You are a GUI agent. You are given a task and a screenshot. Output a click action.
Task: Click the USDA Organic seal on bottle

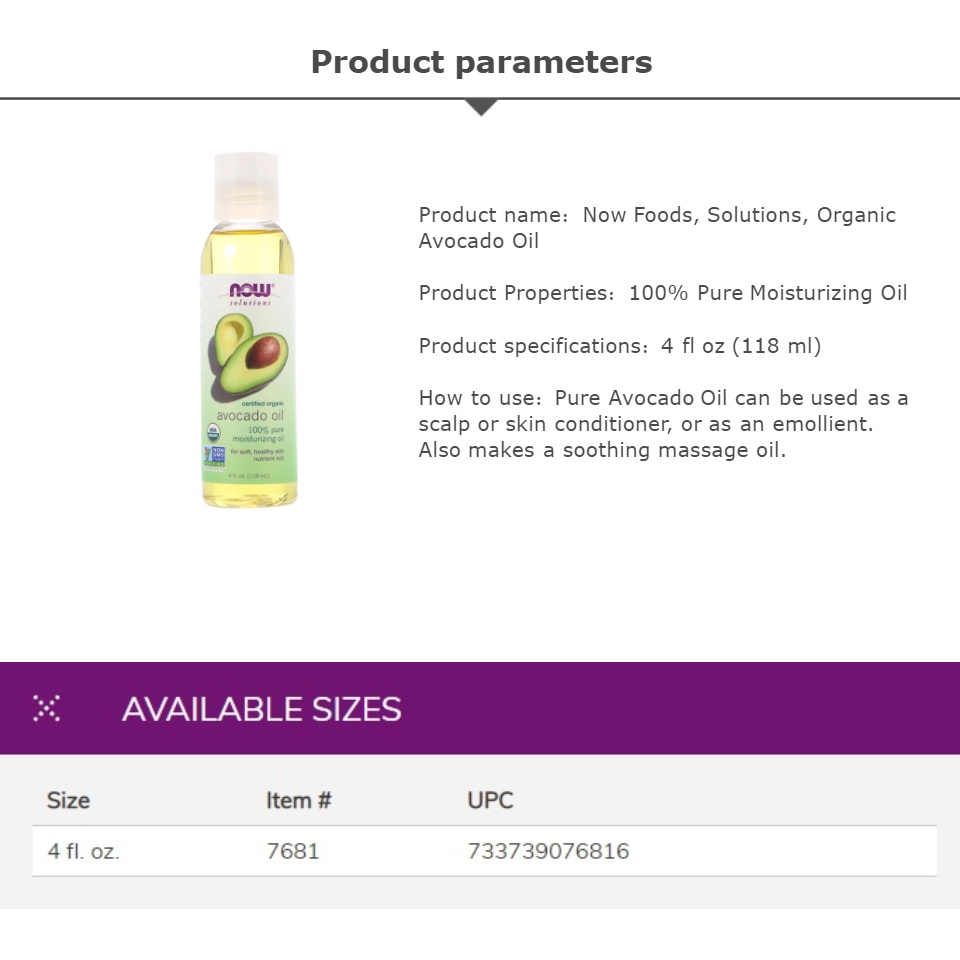point(212,433)
